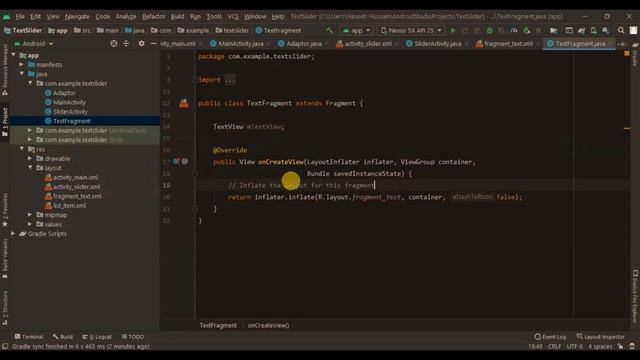Click the scroll-from-source target icon in Project panel
This screenshot has height=360, width=640.
[x=113, y=43]
